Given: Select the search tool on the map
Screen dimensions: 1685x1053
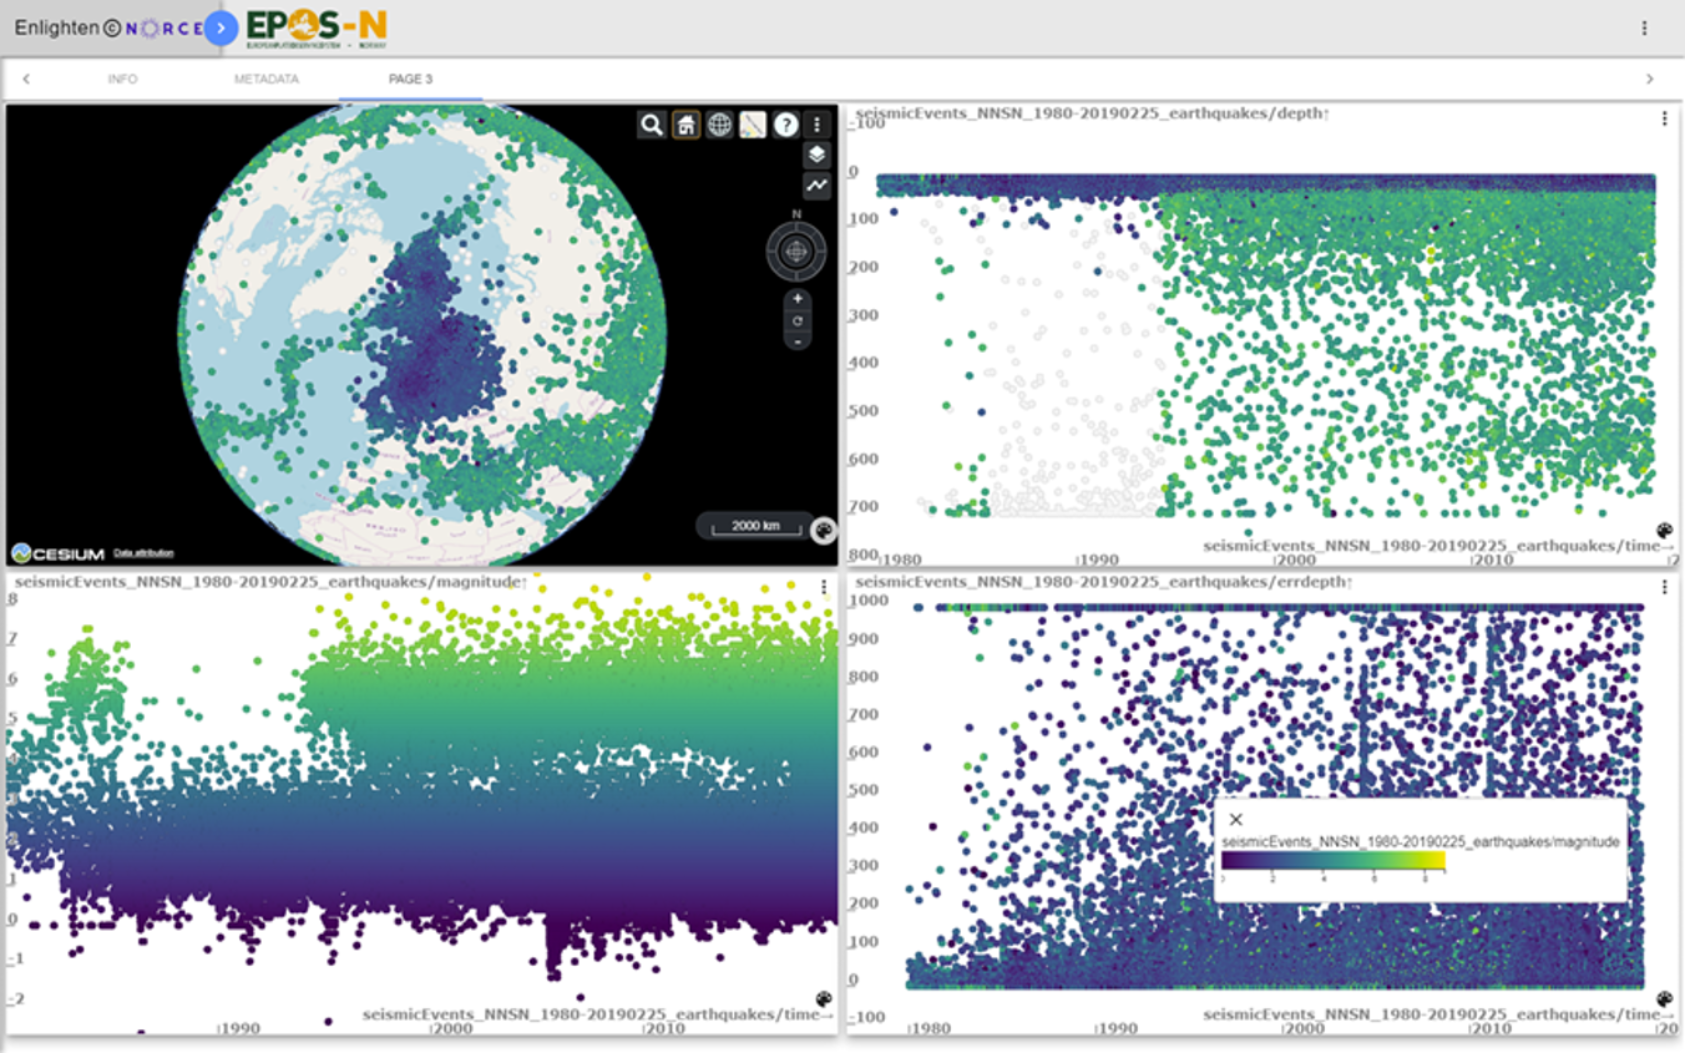Looking at the screenshot, I should tap(652, 125).
